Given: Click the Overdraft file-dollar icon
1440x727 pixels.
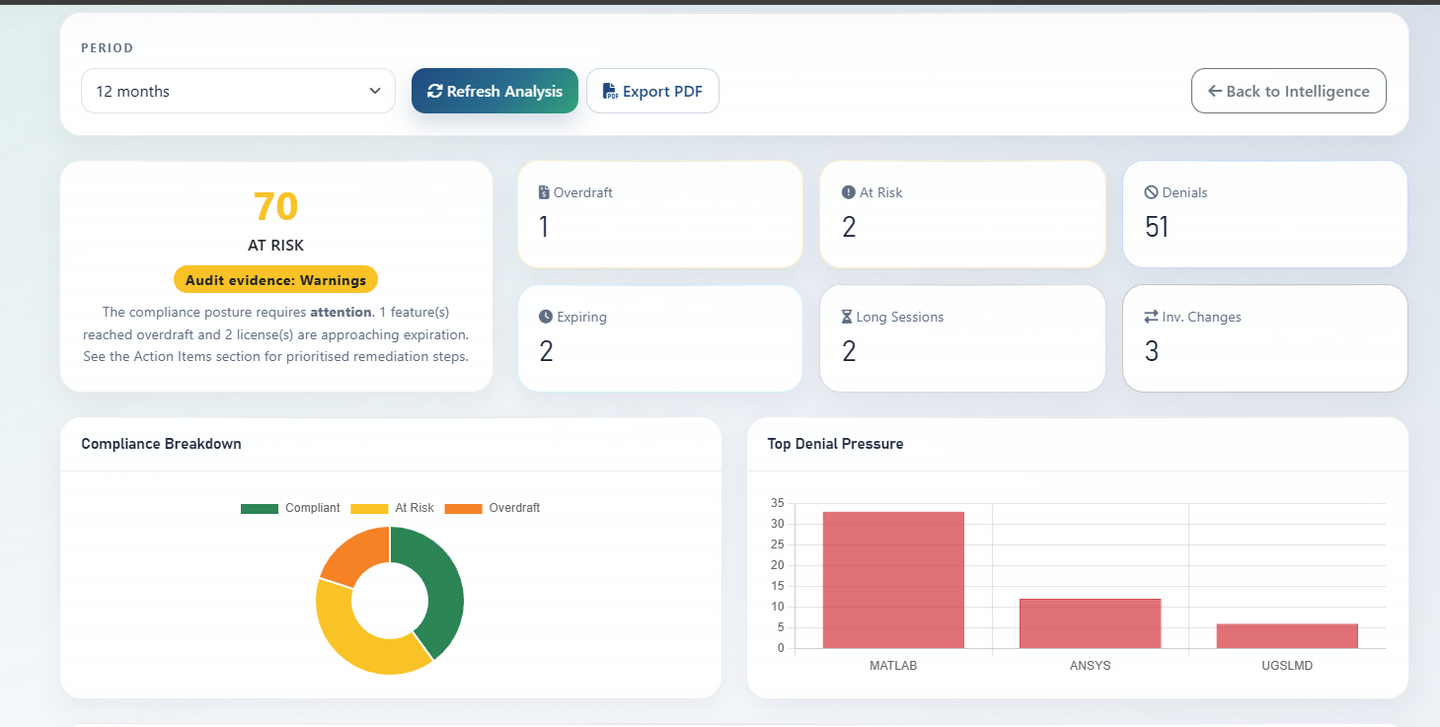Looking at the screenshot, I should pyautogui.click(x=544, y=192).
